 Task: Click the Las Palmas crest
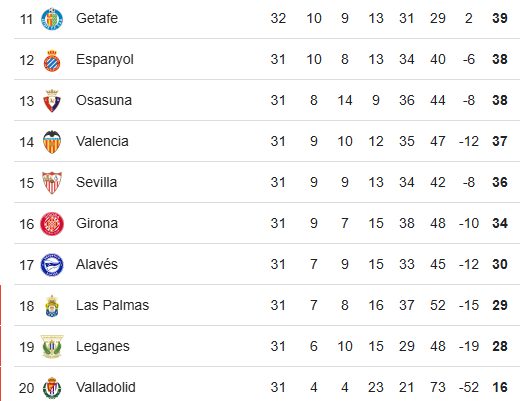click(x=52, y=306)
